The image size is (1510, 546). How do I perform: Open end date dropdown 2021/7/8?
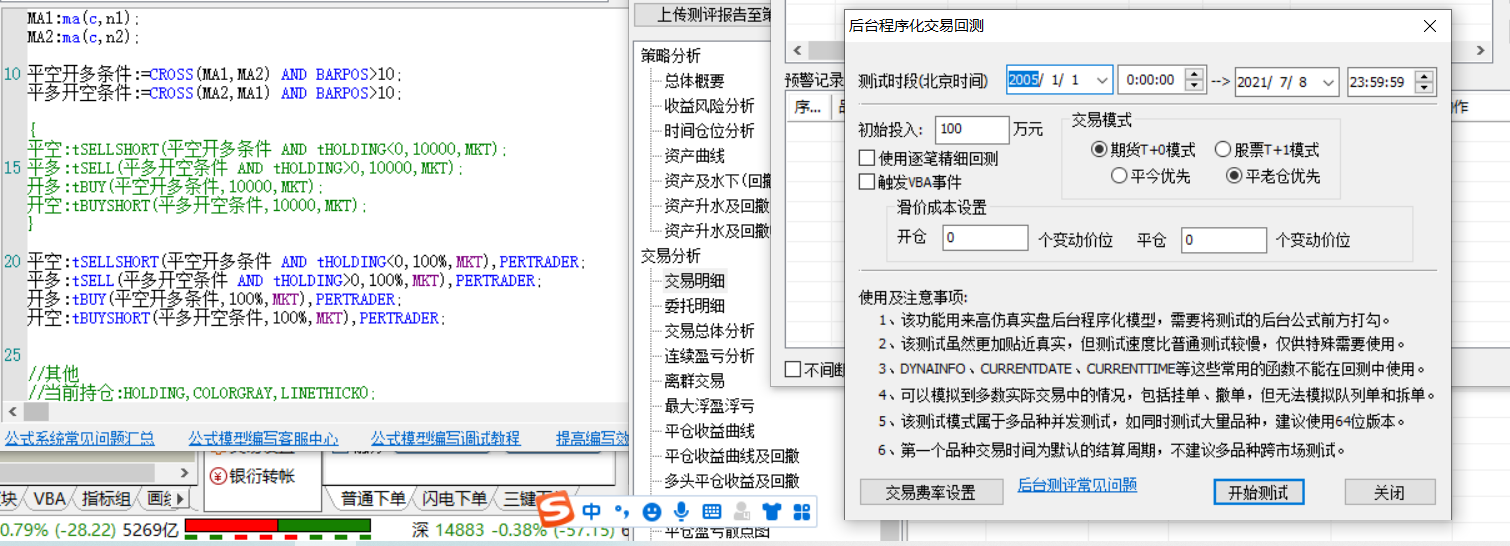point(1328,82)
